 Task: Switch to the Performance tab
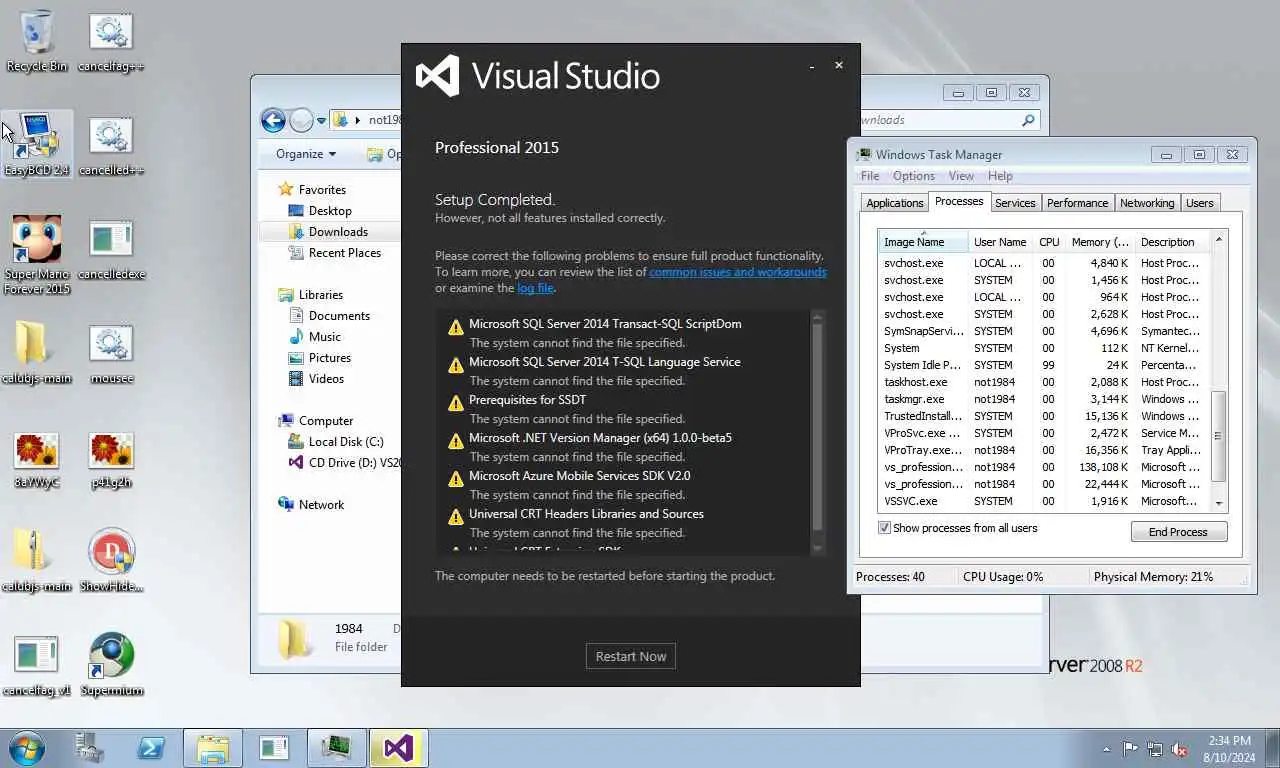pyautogui.click(x=1077, y=203)
